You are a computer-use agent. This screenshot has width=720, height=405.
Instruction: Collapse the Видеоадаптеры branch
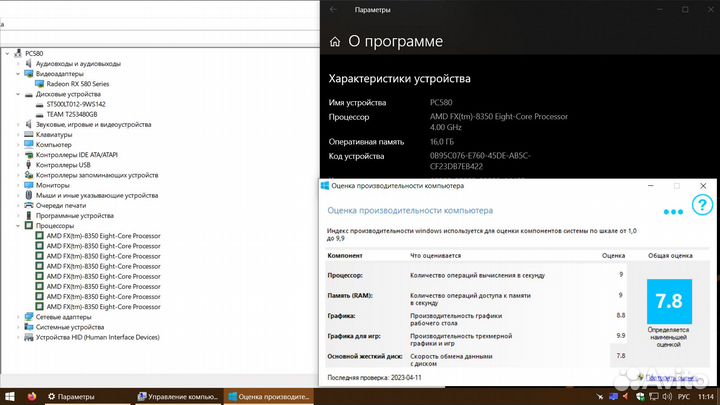pyautogui.click(x=18, y=73)
